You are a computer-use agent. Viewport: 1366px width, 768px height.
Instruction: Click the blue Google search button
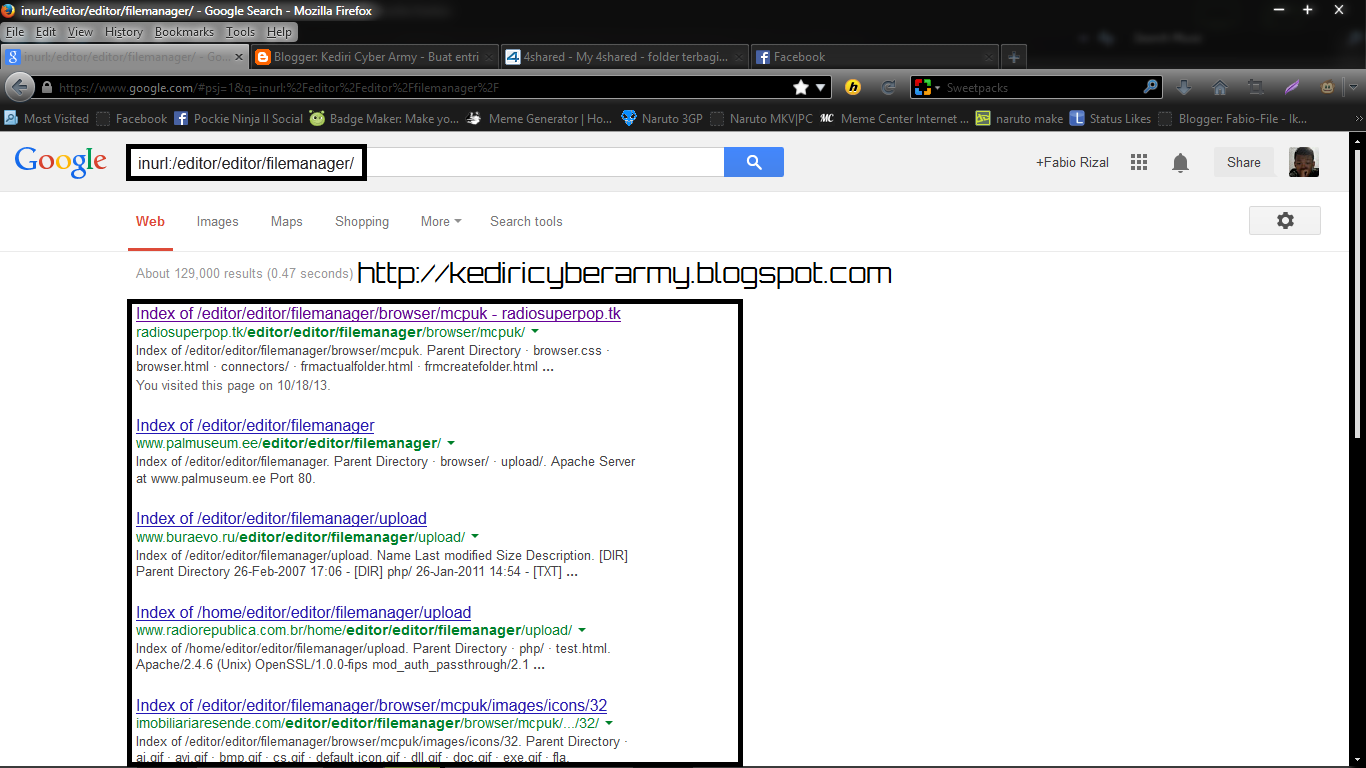[x=754, y=162]
